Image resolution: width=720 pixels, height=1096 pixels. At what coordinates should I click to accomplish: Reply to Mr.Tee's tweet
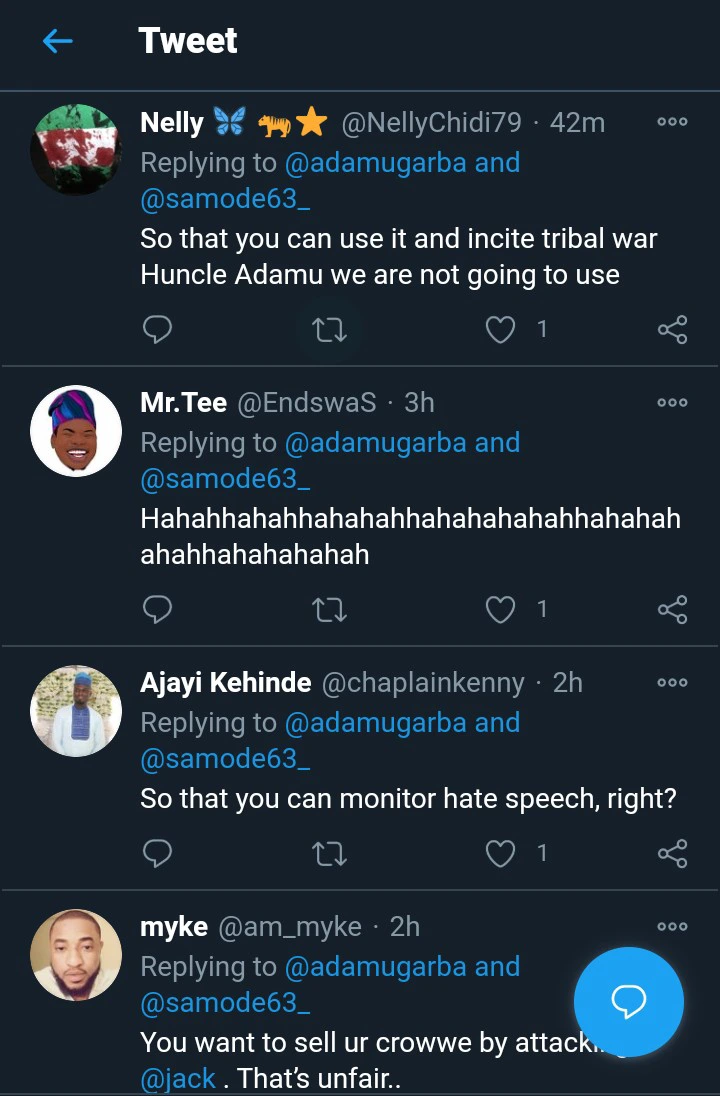157,609
